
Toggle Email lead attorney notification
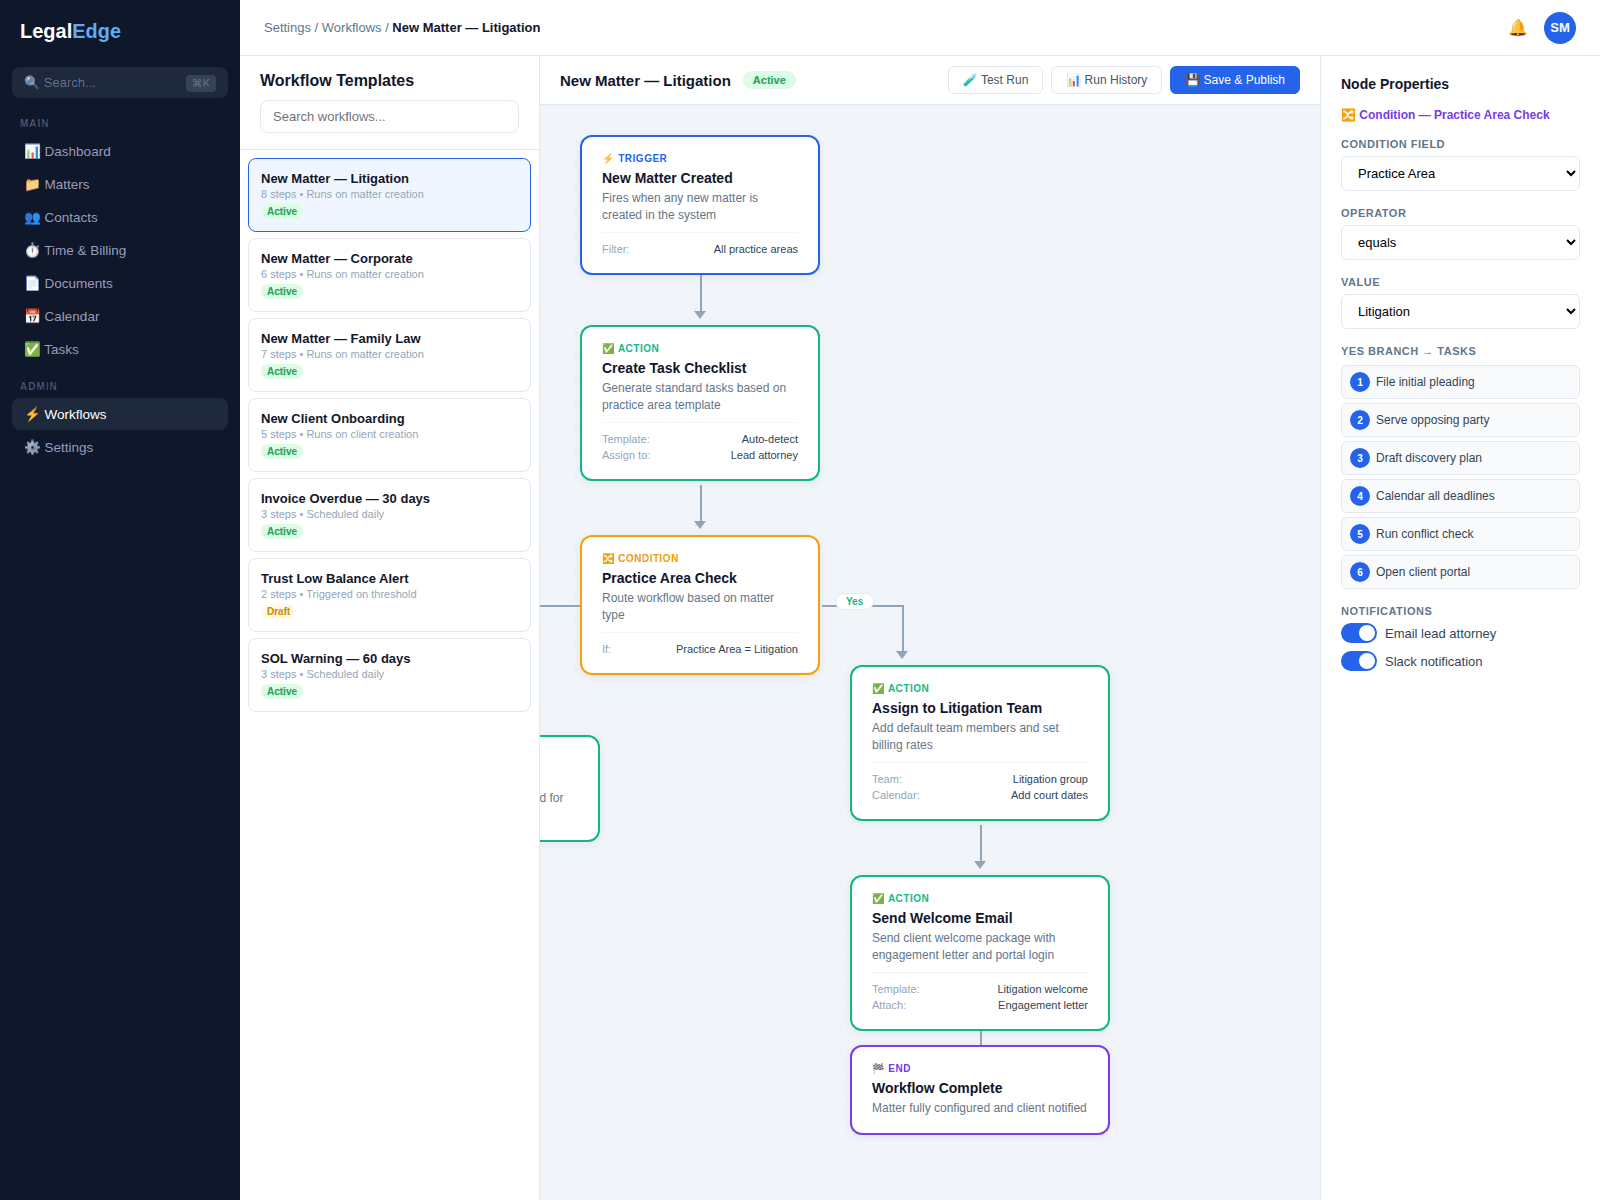1359,634
